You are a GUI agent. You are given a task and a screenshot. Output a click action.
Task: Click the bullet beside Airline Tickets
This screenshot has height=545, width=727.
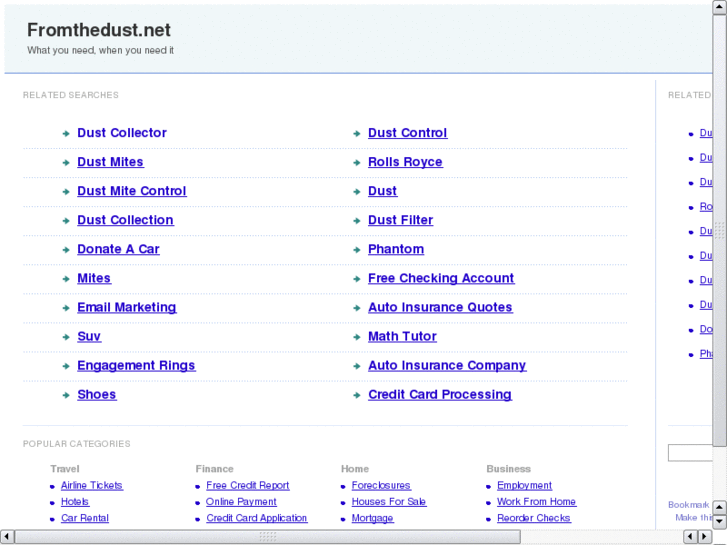52,486
